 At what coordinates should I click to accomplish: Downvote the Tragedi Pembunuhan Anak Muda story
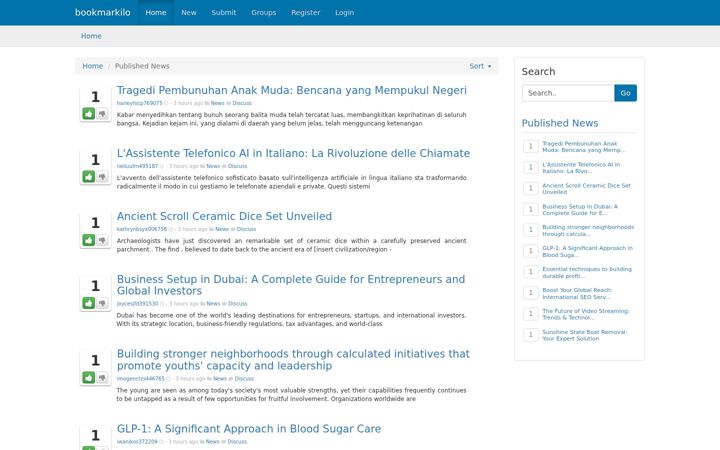pos(102,113)
